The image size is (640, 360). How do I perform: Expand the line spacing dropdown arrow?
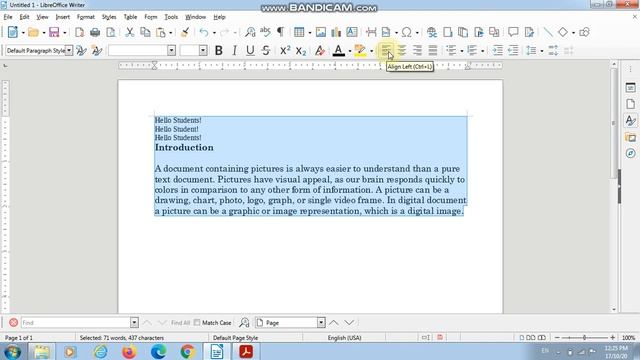[x=542, y=51]
